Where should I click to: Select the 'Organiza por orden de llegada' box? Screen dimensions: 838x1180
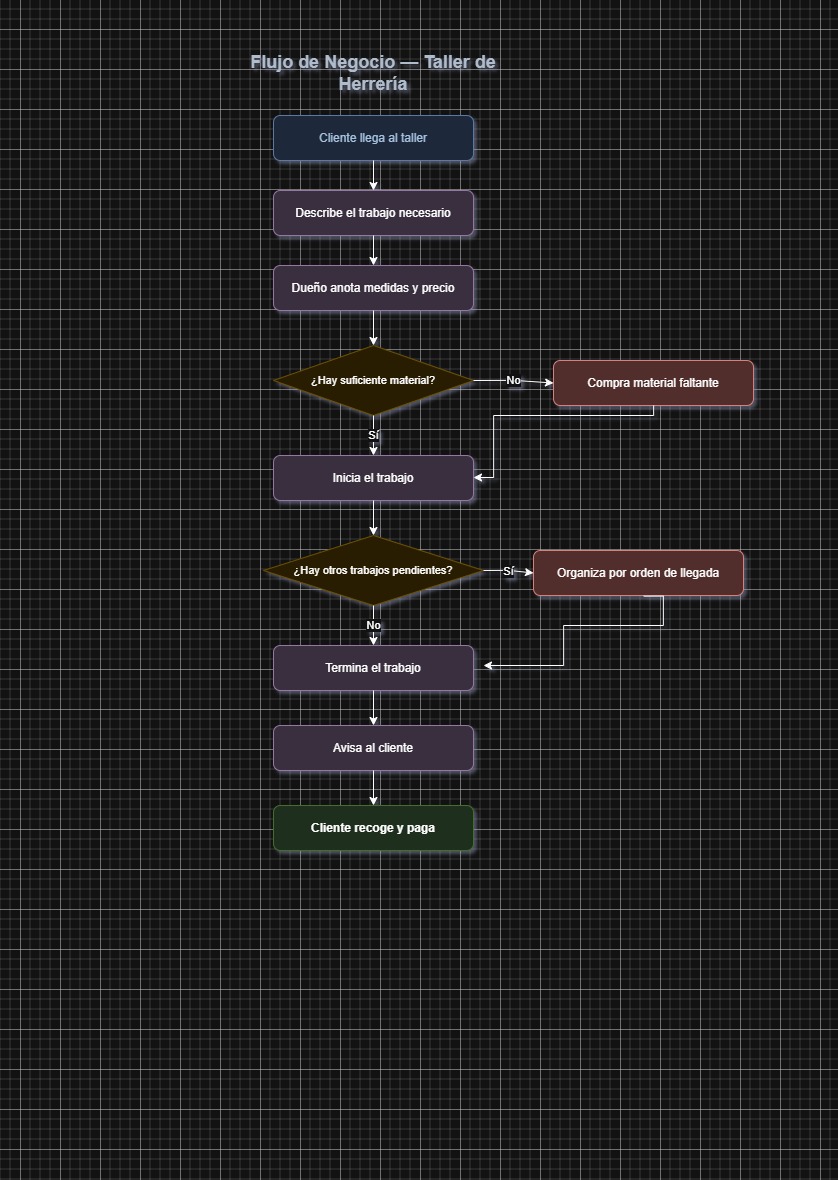(x=638, y=573)
